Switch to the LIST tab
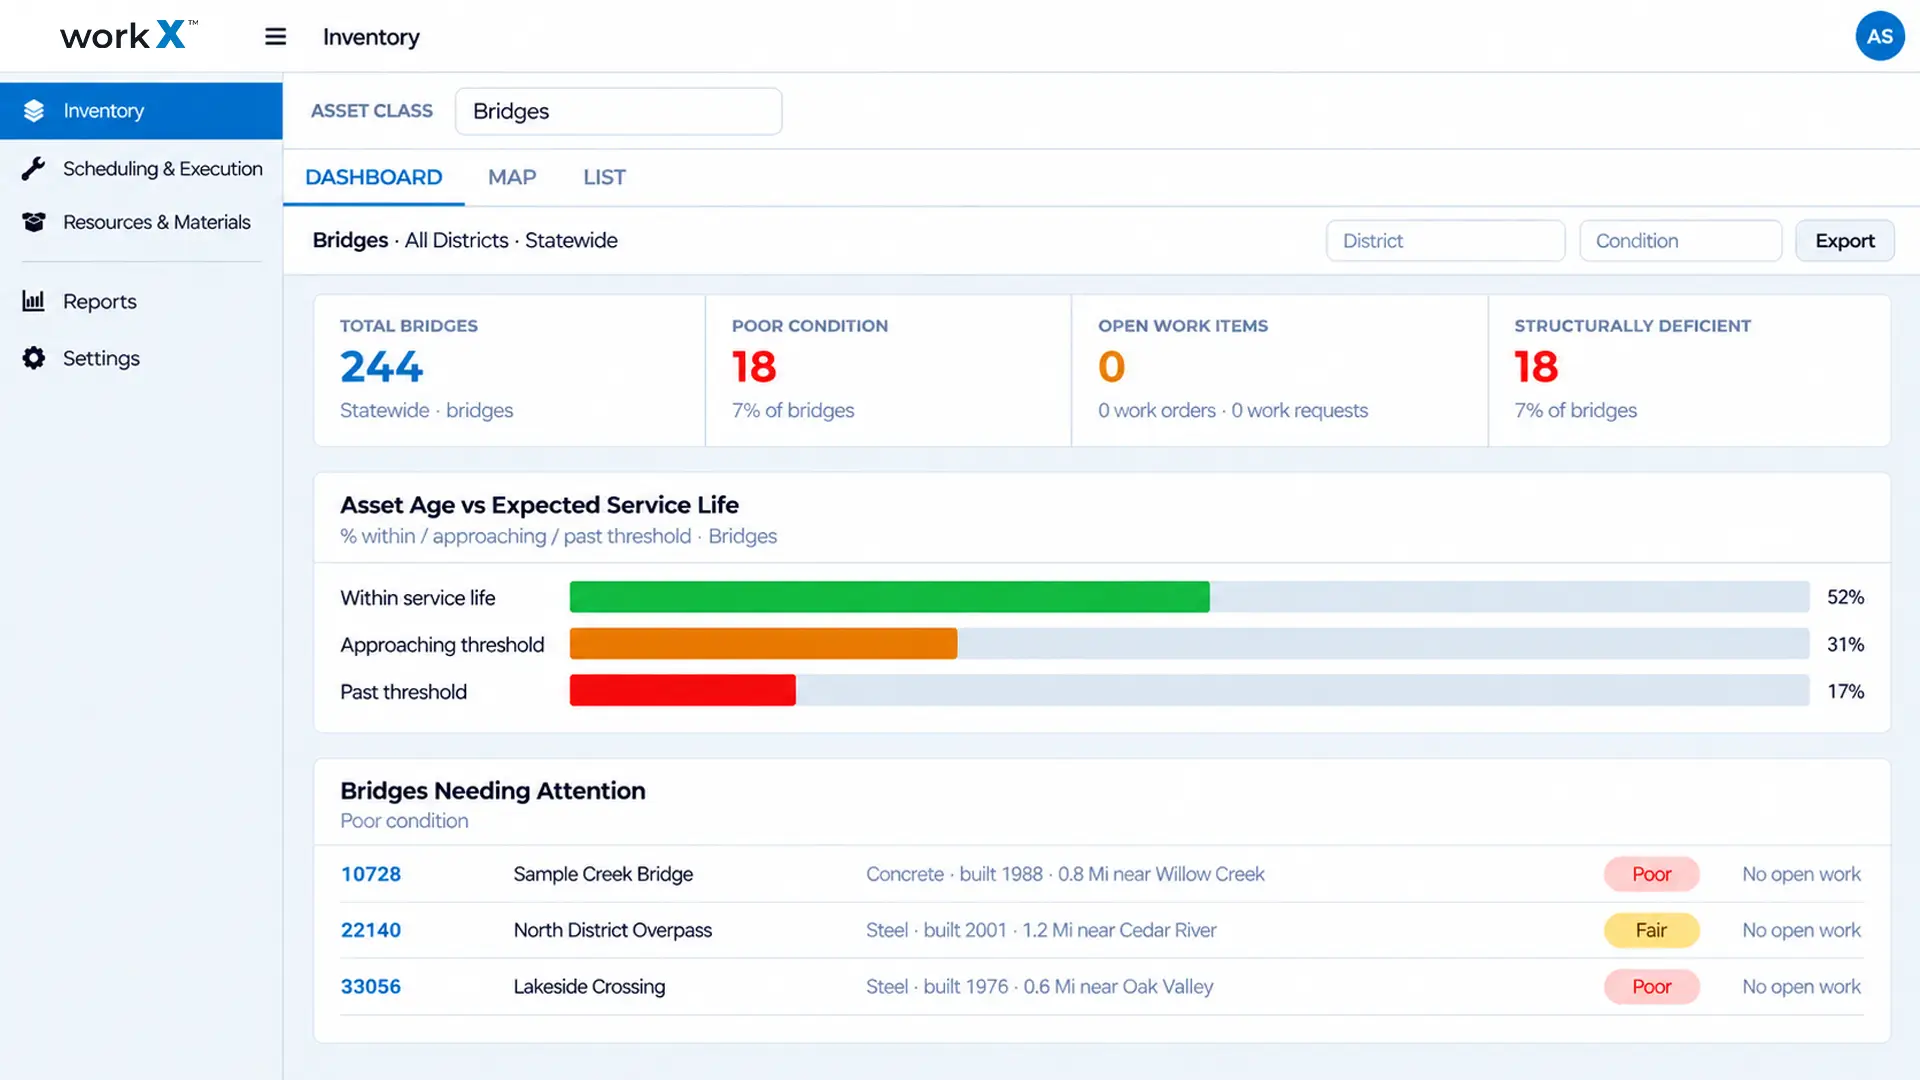1920x1080 pixels. pyautogui.click(x=604, y=177)
